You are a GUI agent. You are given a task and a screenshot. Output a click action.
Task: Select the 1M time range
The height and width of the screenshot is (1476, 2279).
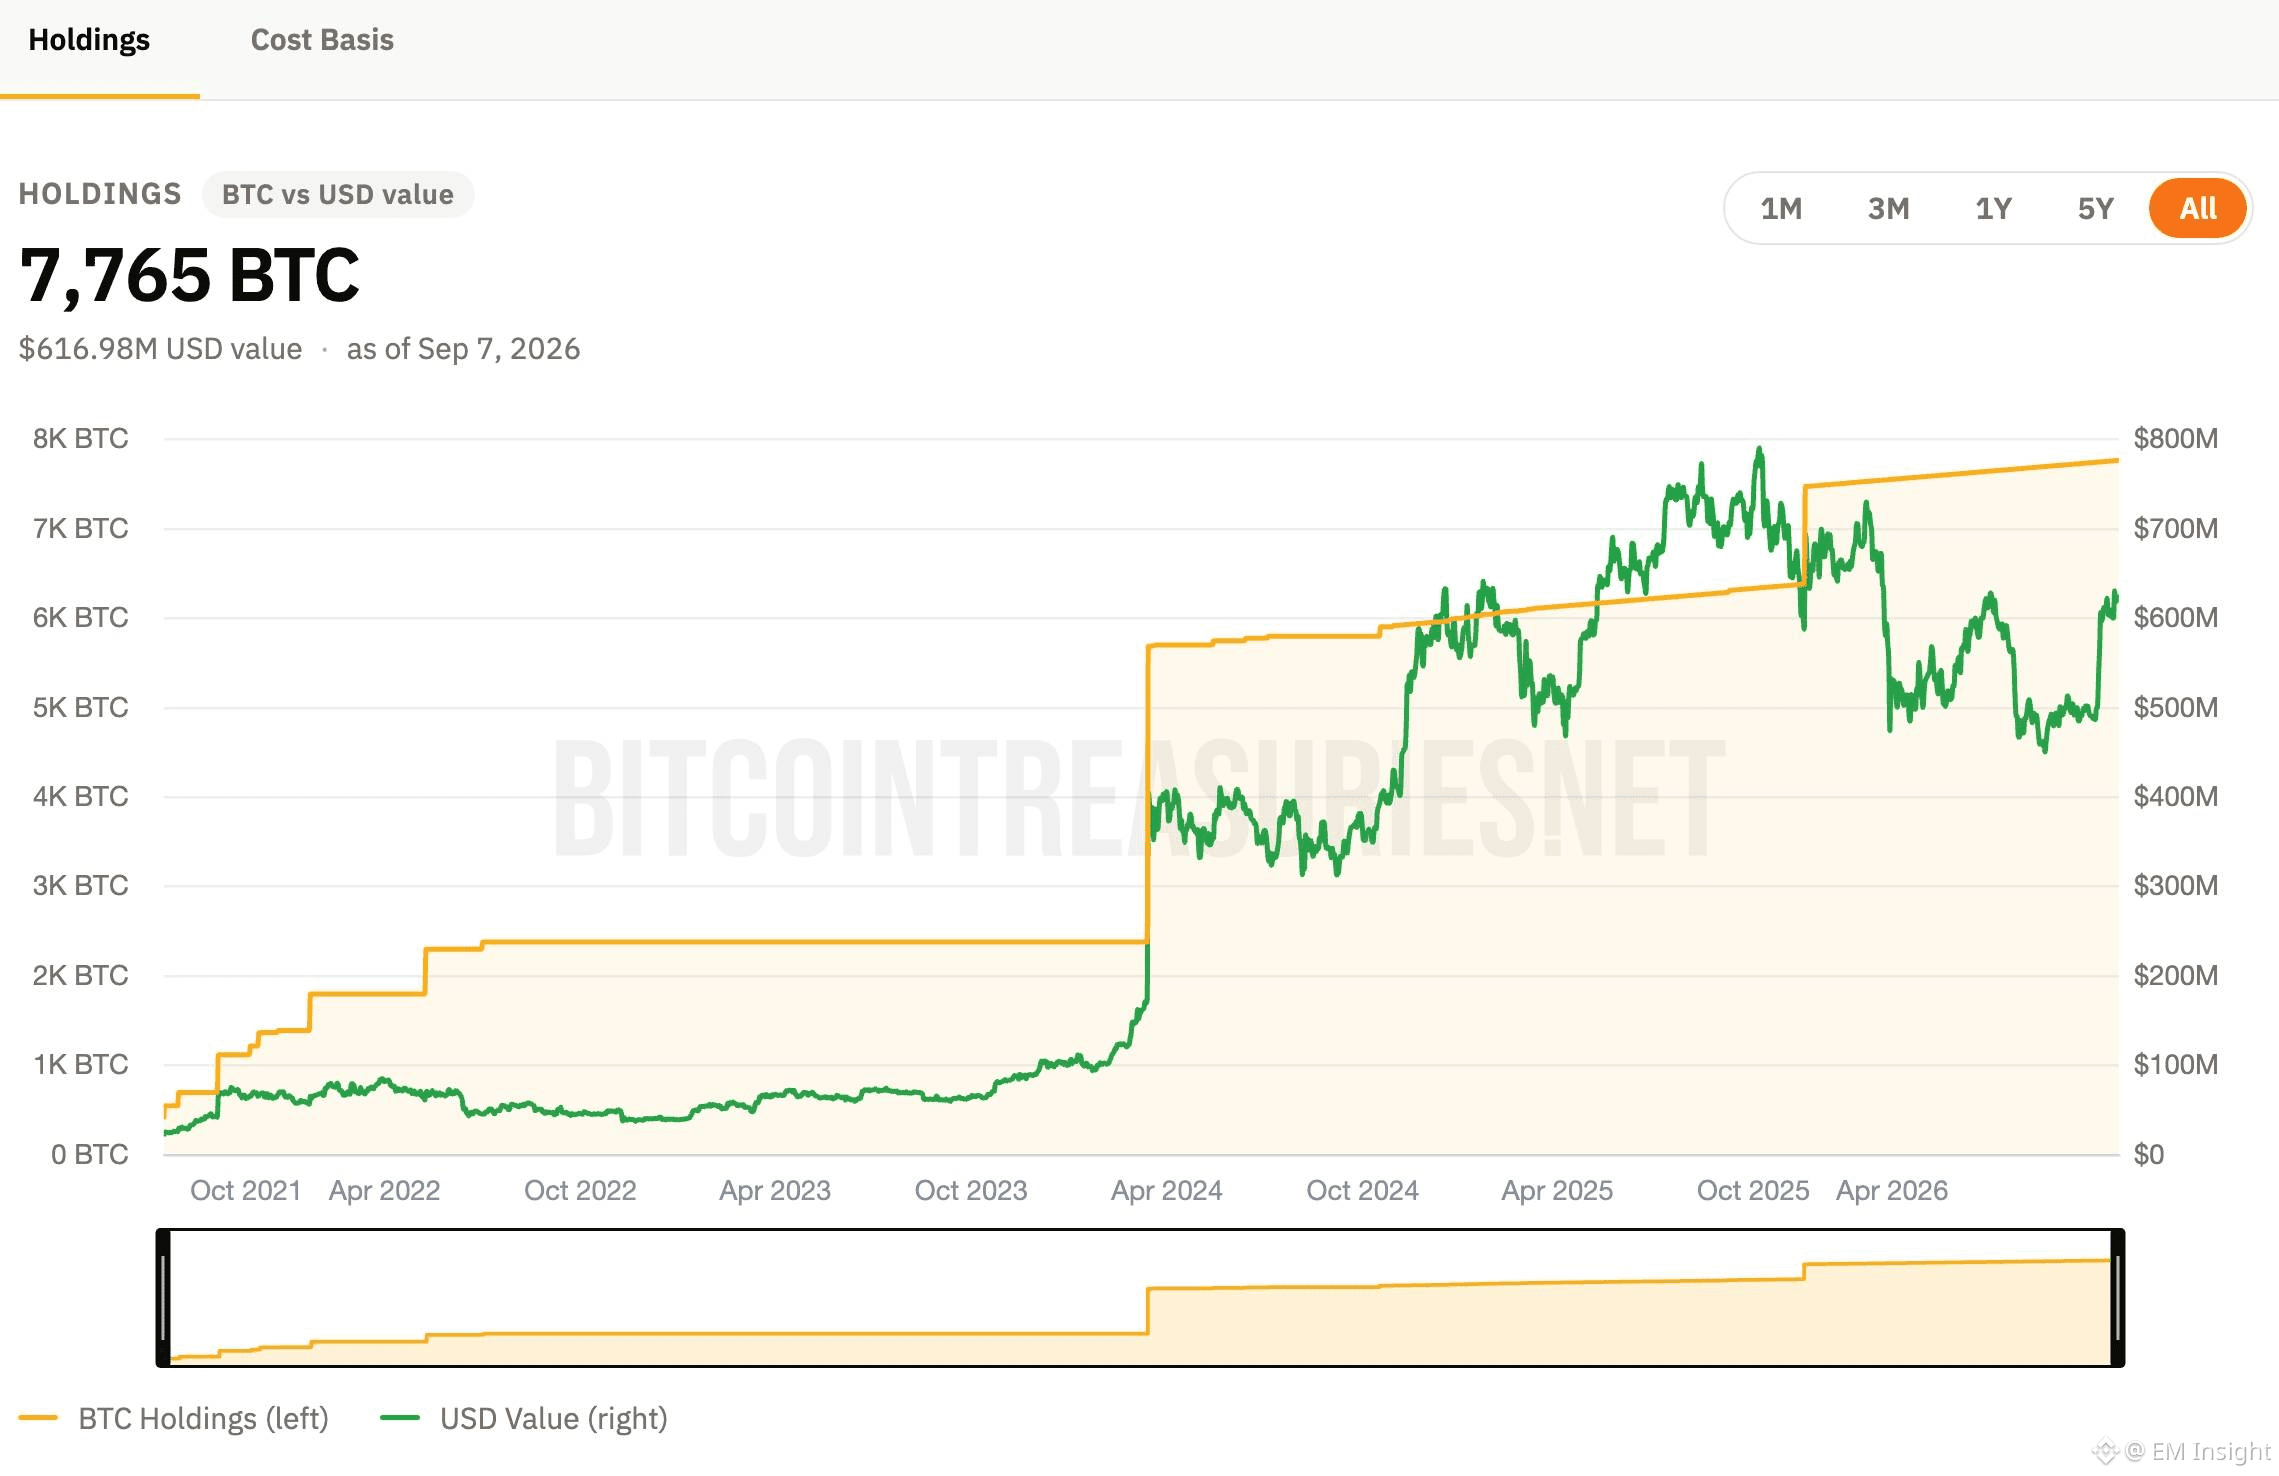point(1781,208)
